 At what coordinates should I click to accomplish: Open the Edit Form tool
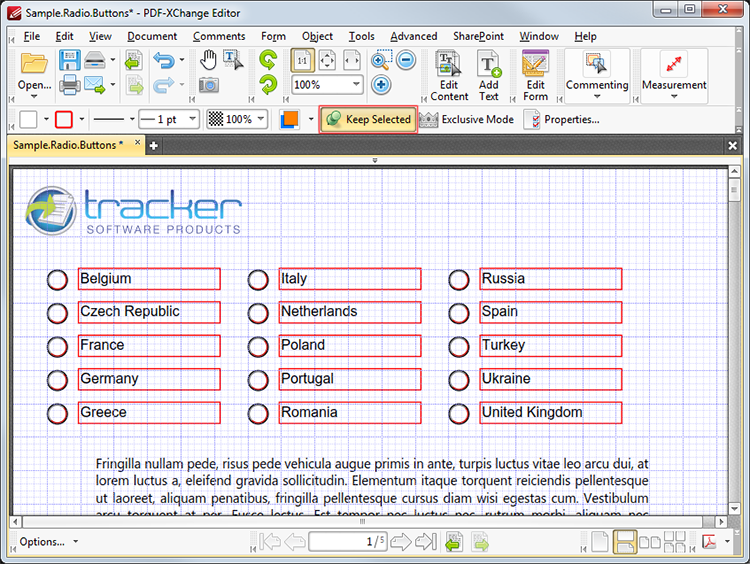(x=535, y=76)
